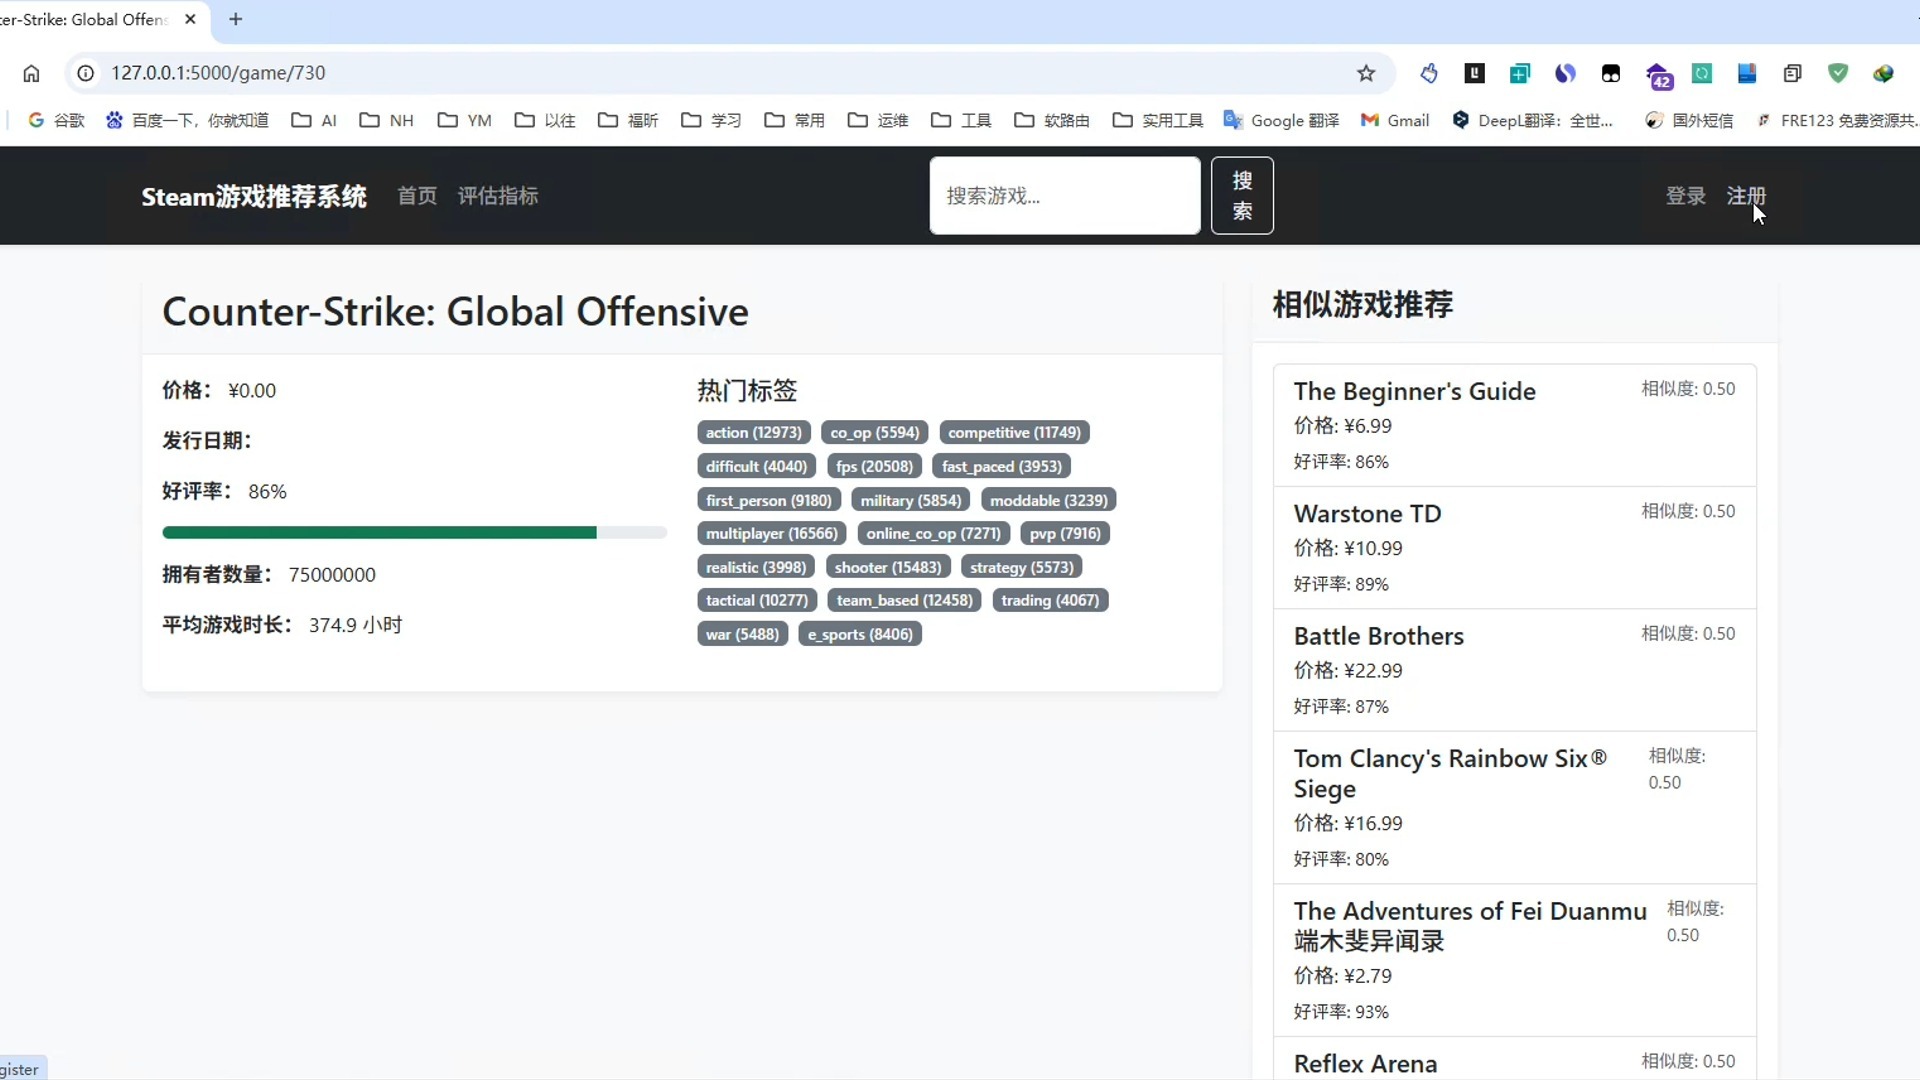Click the purple badge 42 extension icon
This screenshot has height=1080, width=1920.
(x=1658, y=75)
